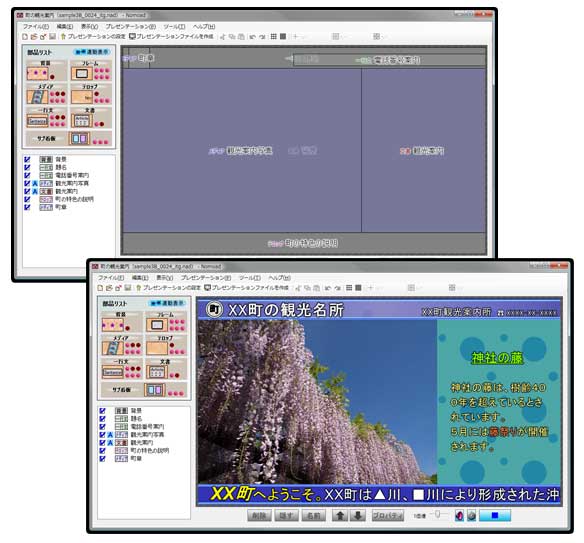
Task: Uncheck 背景 layer checkbox in front window
Action: (x=102, y=411)
